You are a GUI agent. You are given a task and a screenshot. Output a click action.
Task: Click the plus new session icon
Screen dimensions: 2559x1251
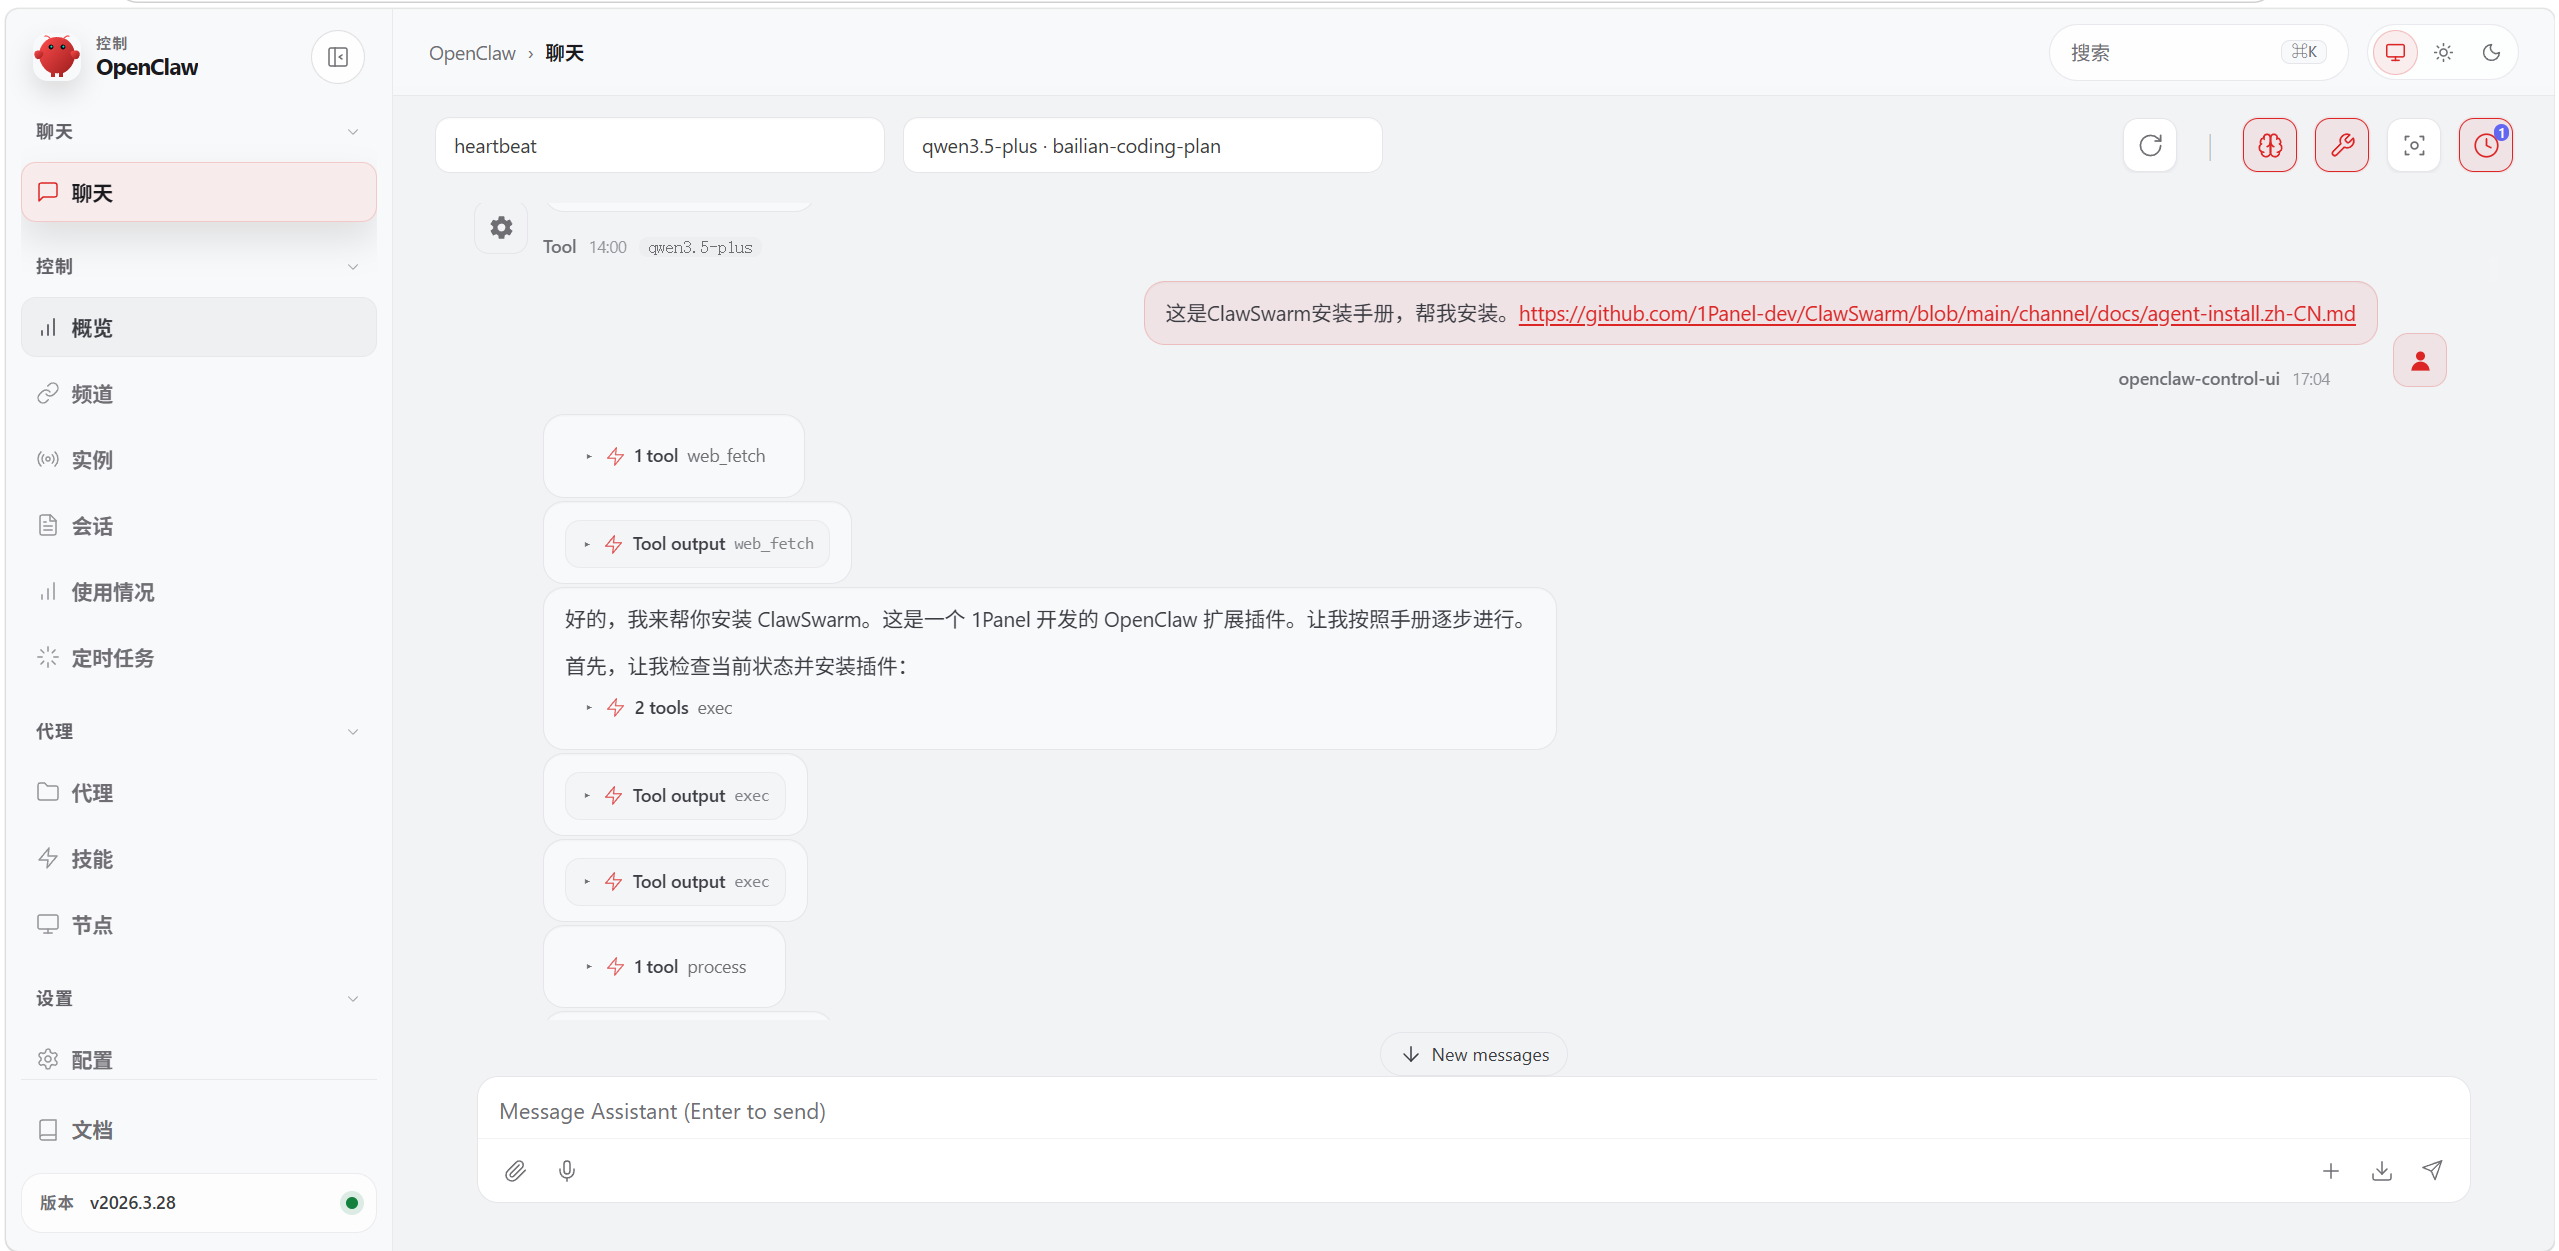[2330, 1170]
